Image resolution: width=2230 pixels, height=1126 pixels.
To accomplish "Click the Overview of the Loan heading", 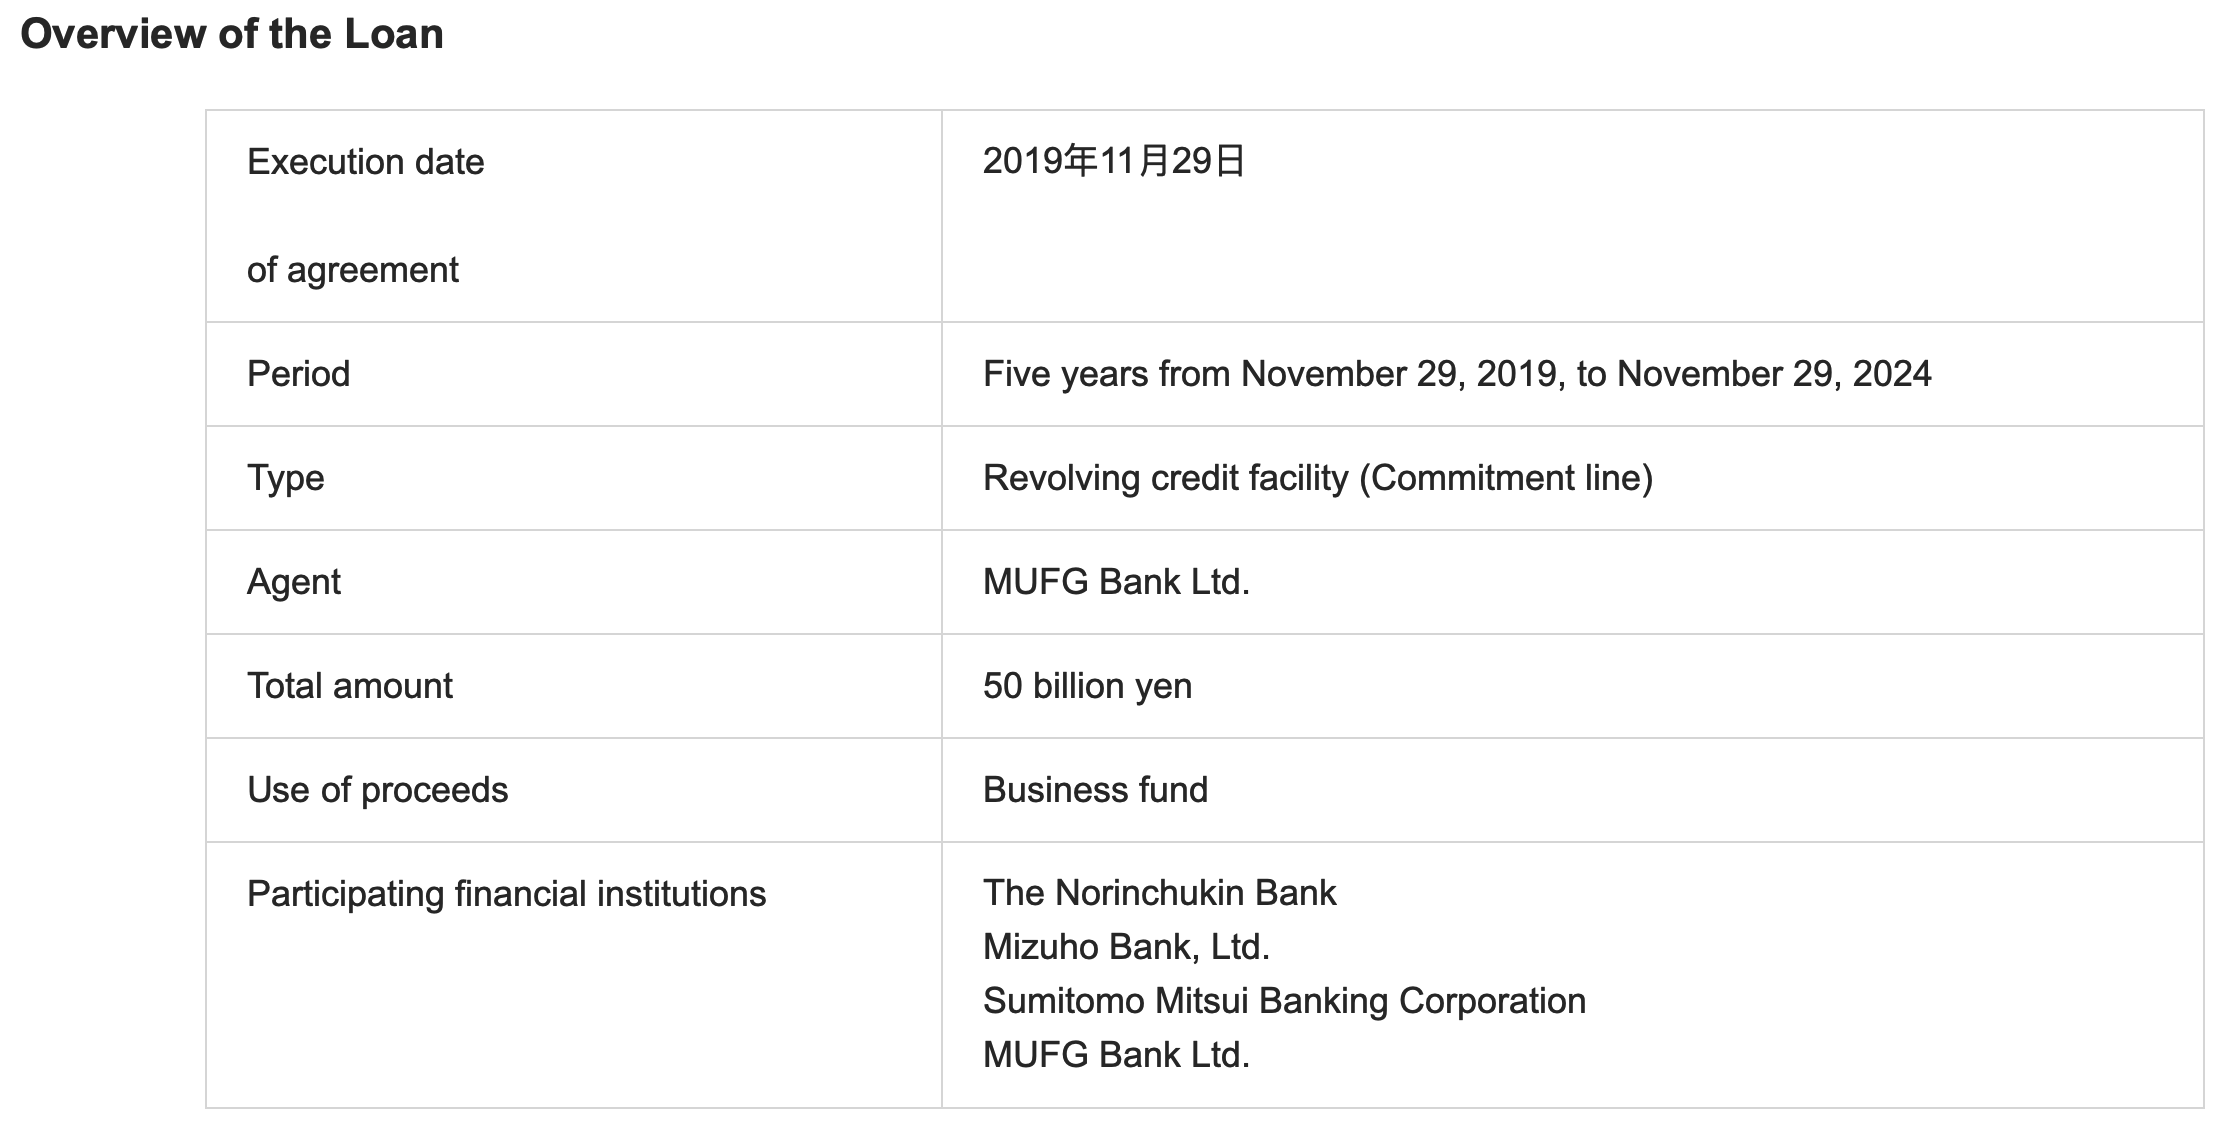I will pos(232,34).
